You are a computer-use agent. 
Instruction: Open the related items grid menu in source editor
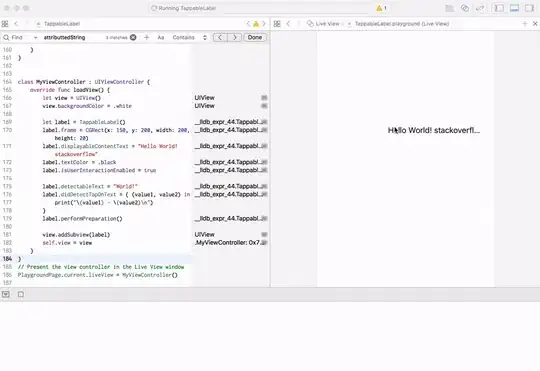pos(5,24)
